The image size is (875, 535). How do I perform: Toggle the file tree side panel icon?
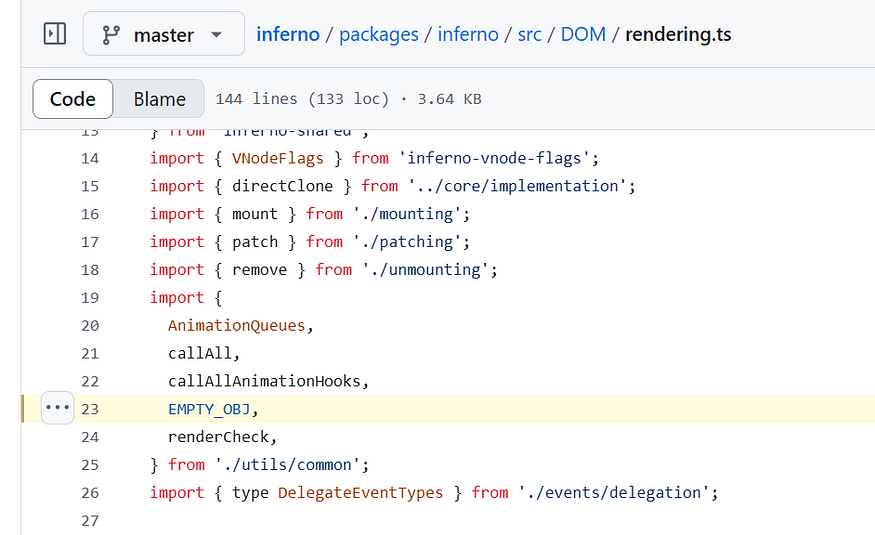(x=55, y=34)
